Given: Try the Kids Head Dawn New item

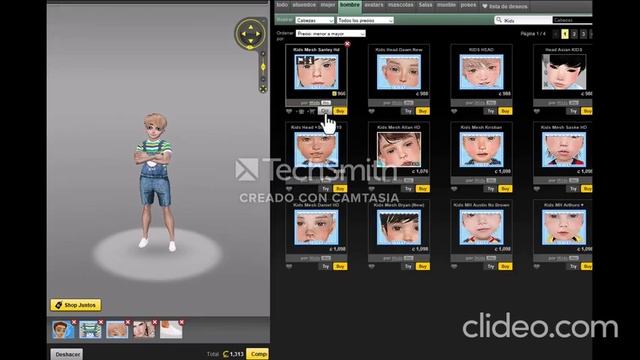Looking at the screenshot, I should tap(408, 111).
